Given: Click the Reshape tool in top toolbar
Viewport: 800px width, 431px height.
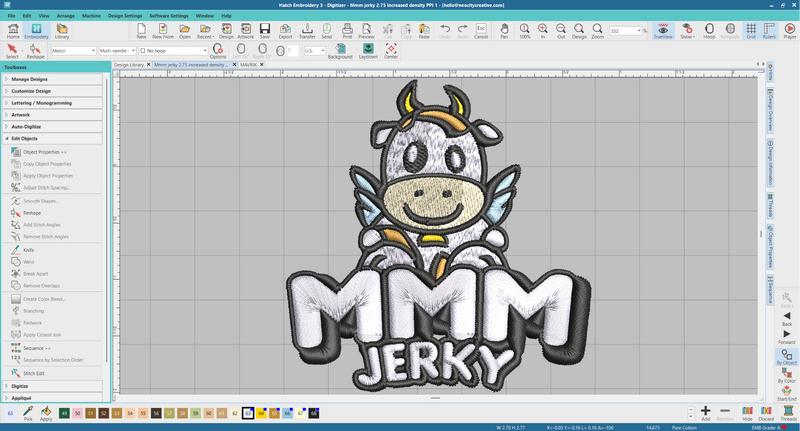Looking at the screenshot, I should [35, 51].
